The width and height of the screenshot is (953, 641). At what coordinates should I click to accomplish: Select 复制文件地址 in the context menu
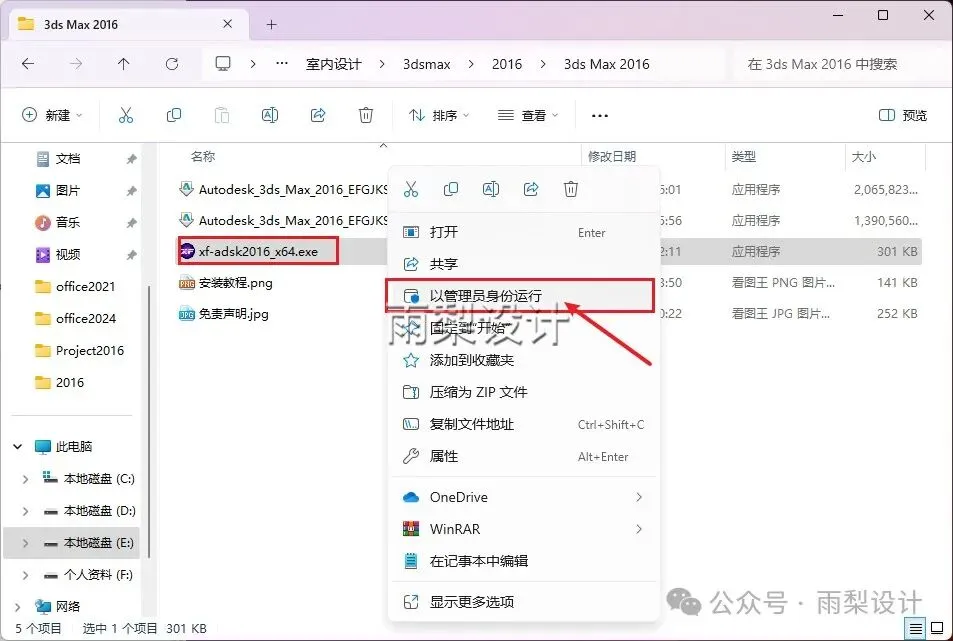(x=523, y=424)
